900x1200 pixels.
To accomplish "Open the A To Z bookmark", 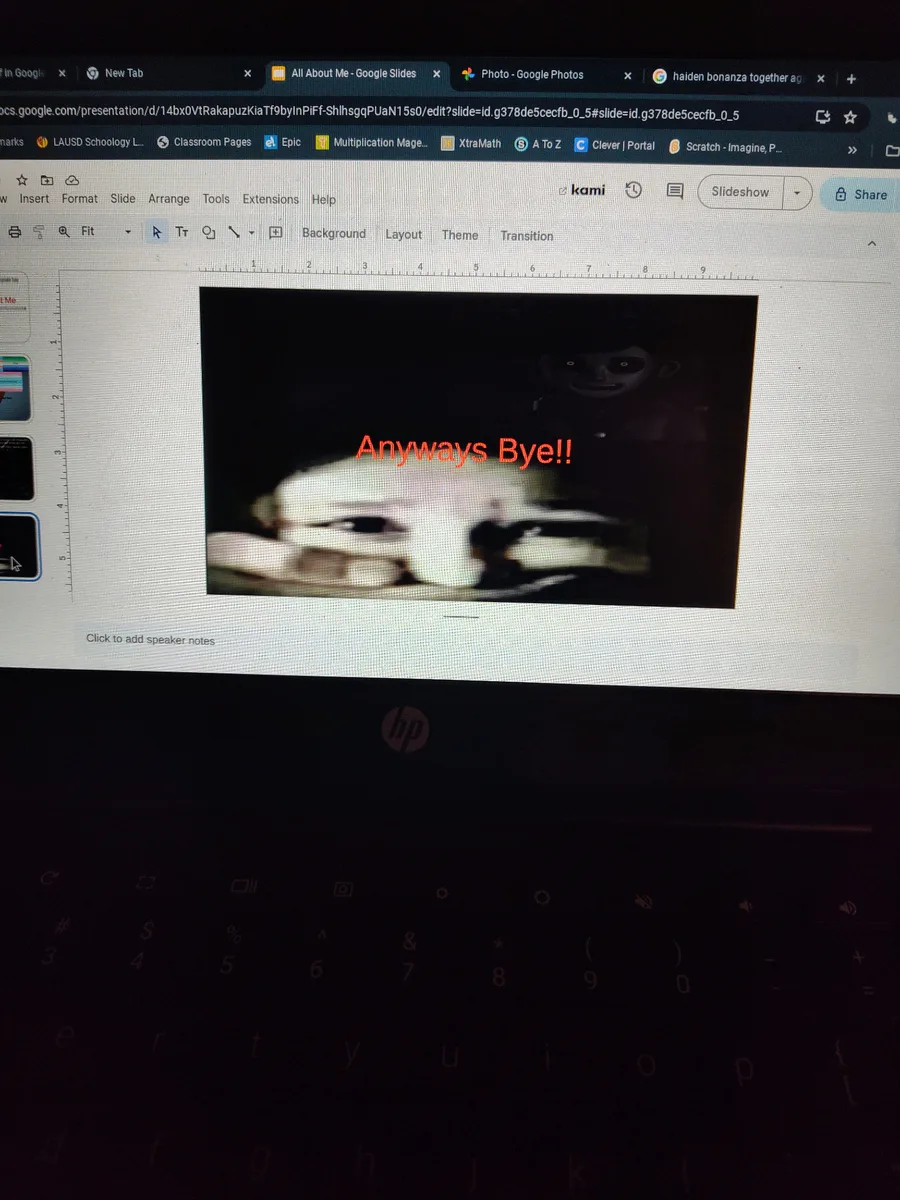I will (538, 144).
